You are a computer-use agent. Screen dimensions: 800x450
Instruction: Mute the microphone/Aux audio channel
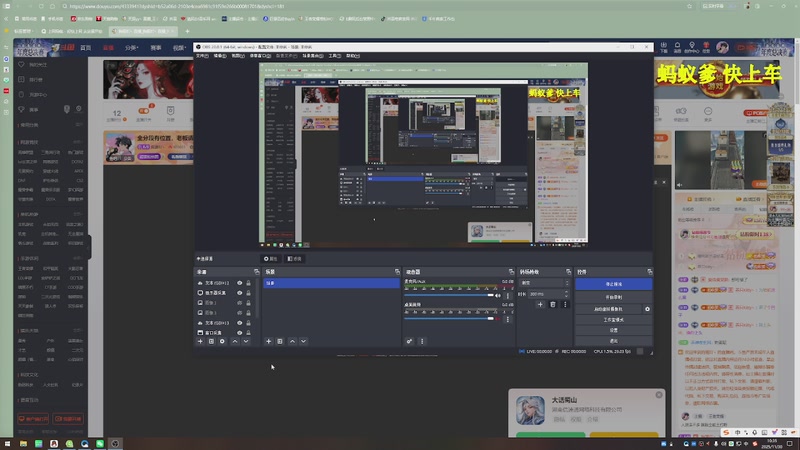pos(498,295)
